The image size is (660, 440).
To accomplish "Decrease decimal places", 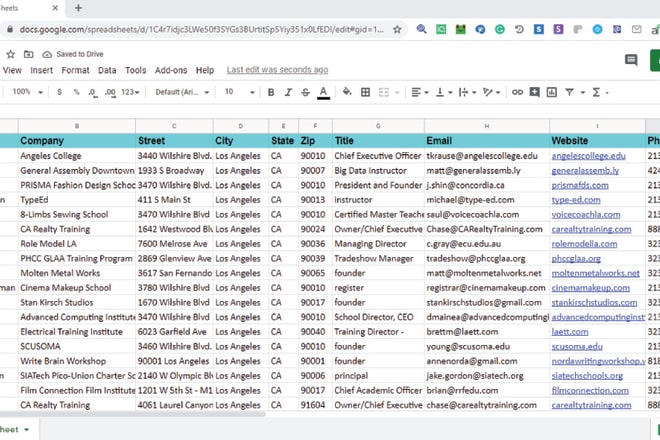I will pos(93,92).
